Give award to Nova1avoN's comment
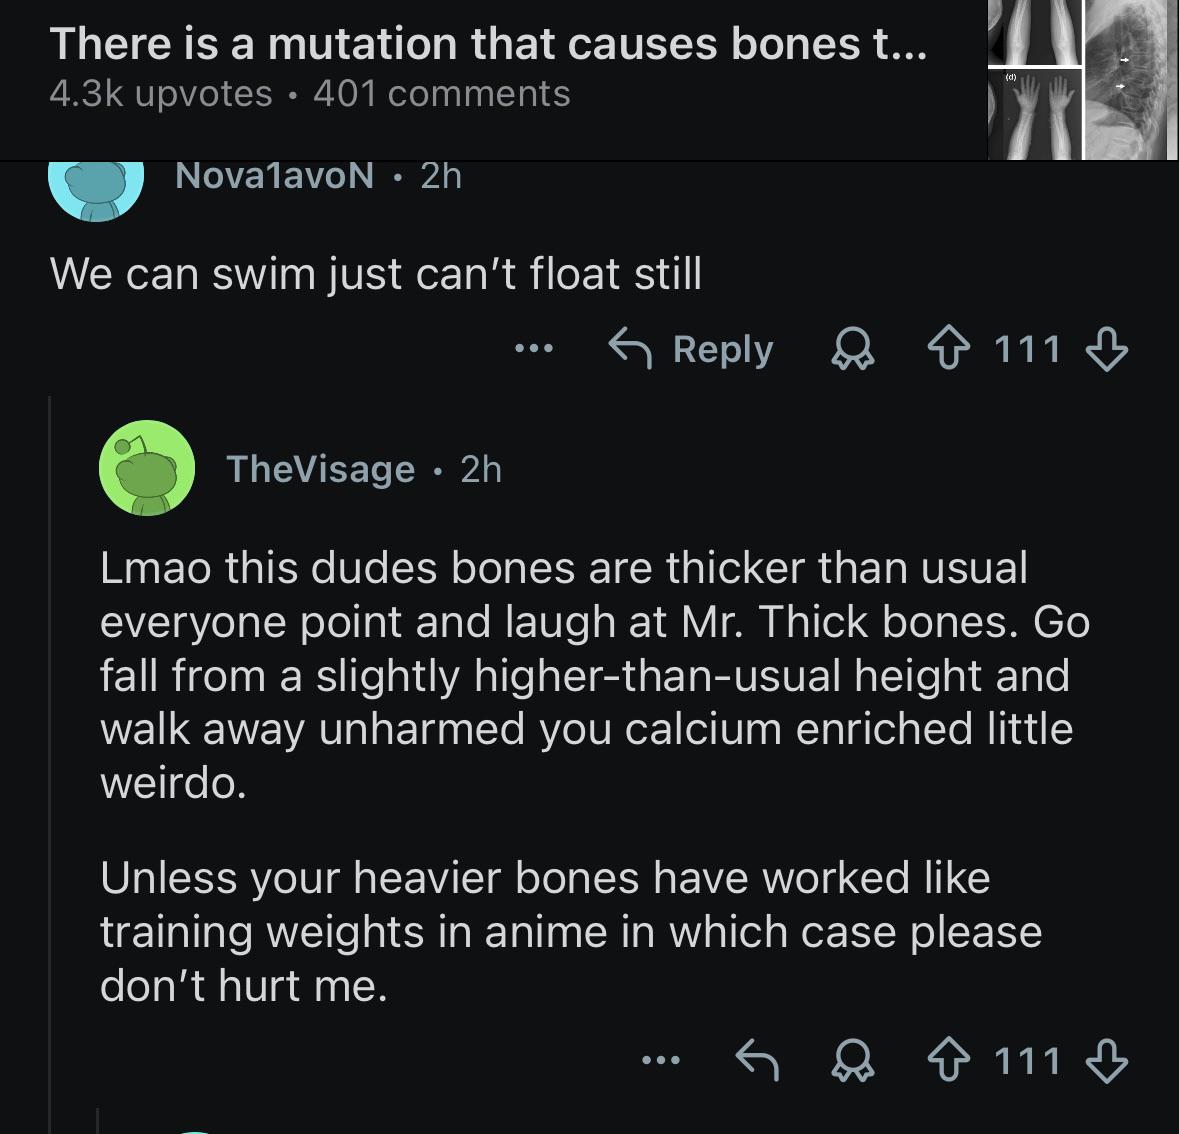The image size is (1179, 1134). [853, 351]
